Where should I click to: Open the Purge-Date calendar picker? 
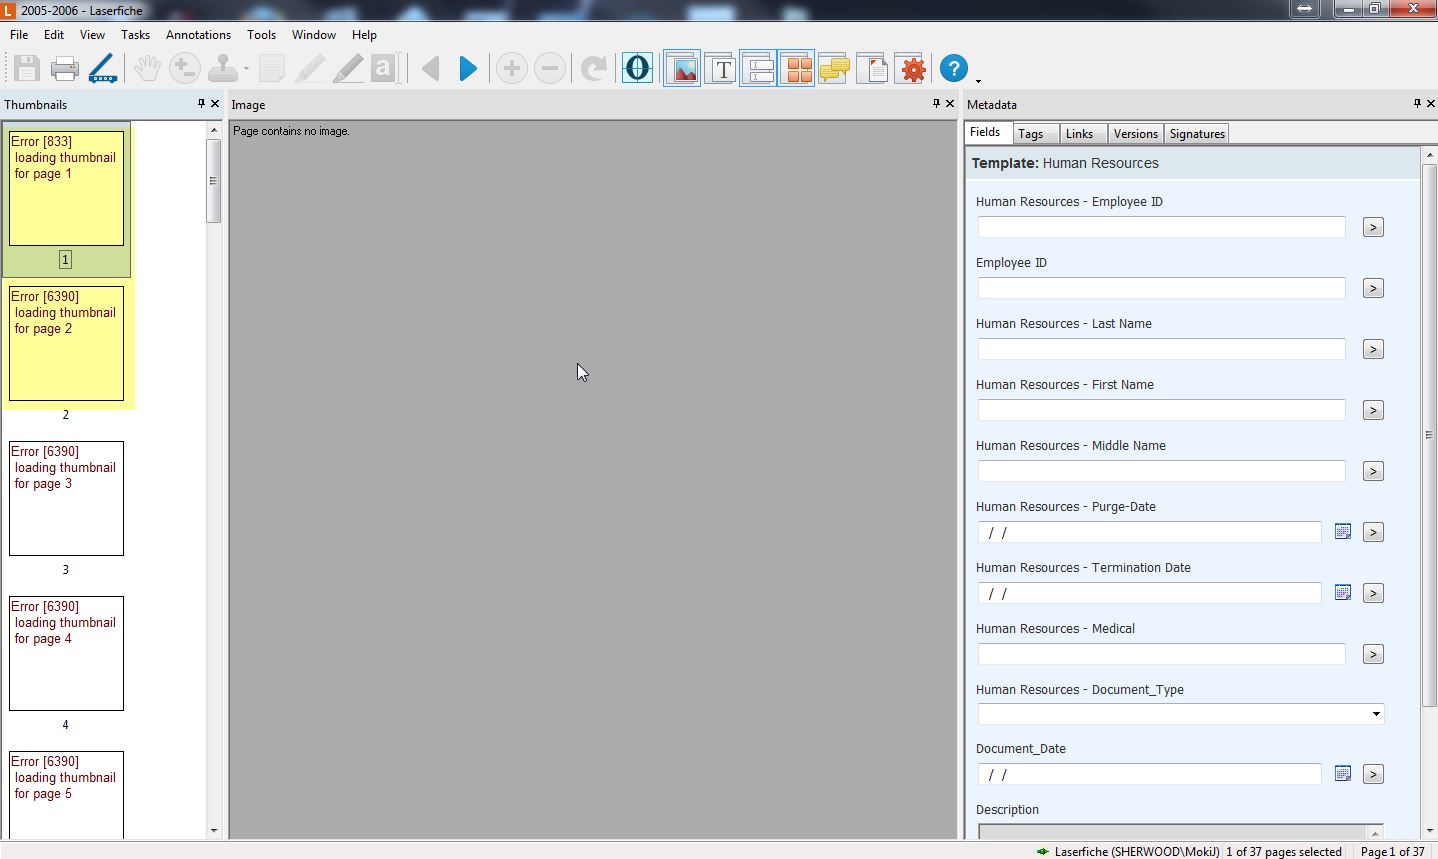(1343, 532)
